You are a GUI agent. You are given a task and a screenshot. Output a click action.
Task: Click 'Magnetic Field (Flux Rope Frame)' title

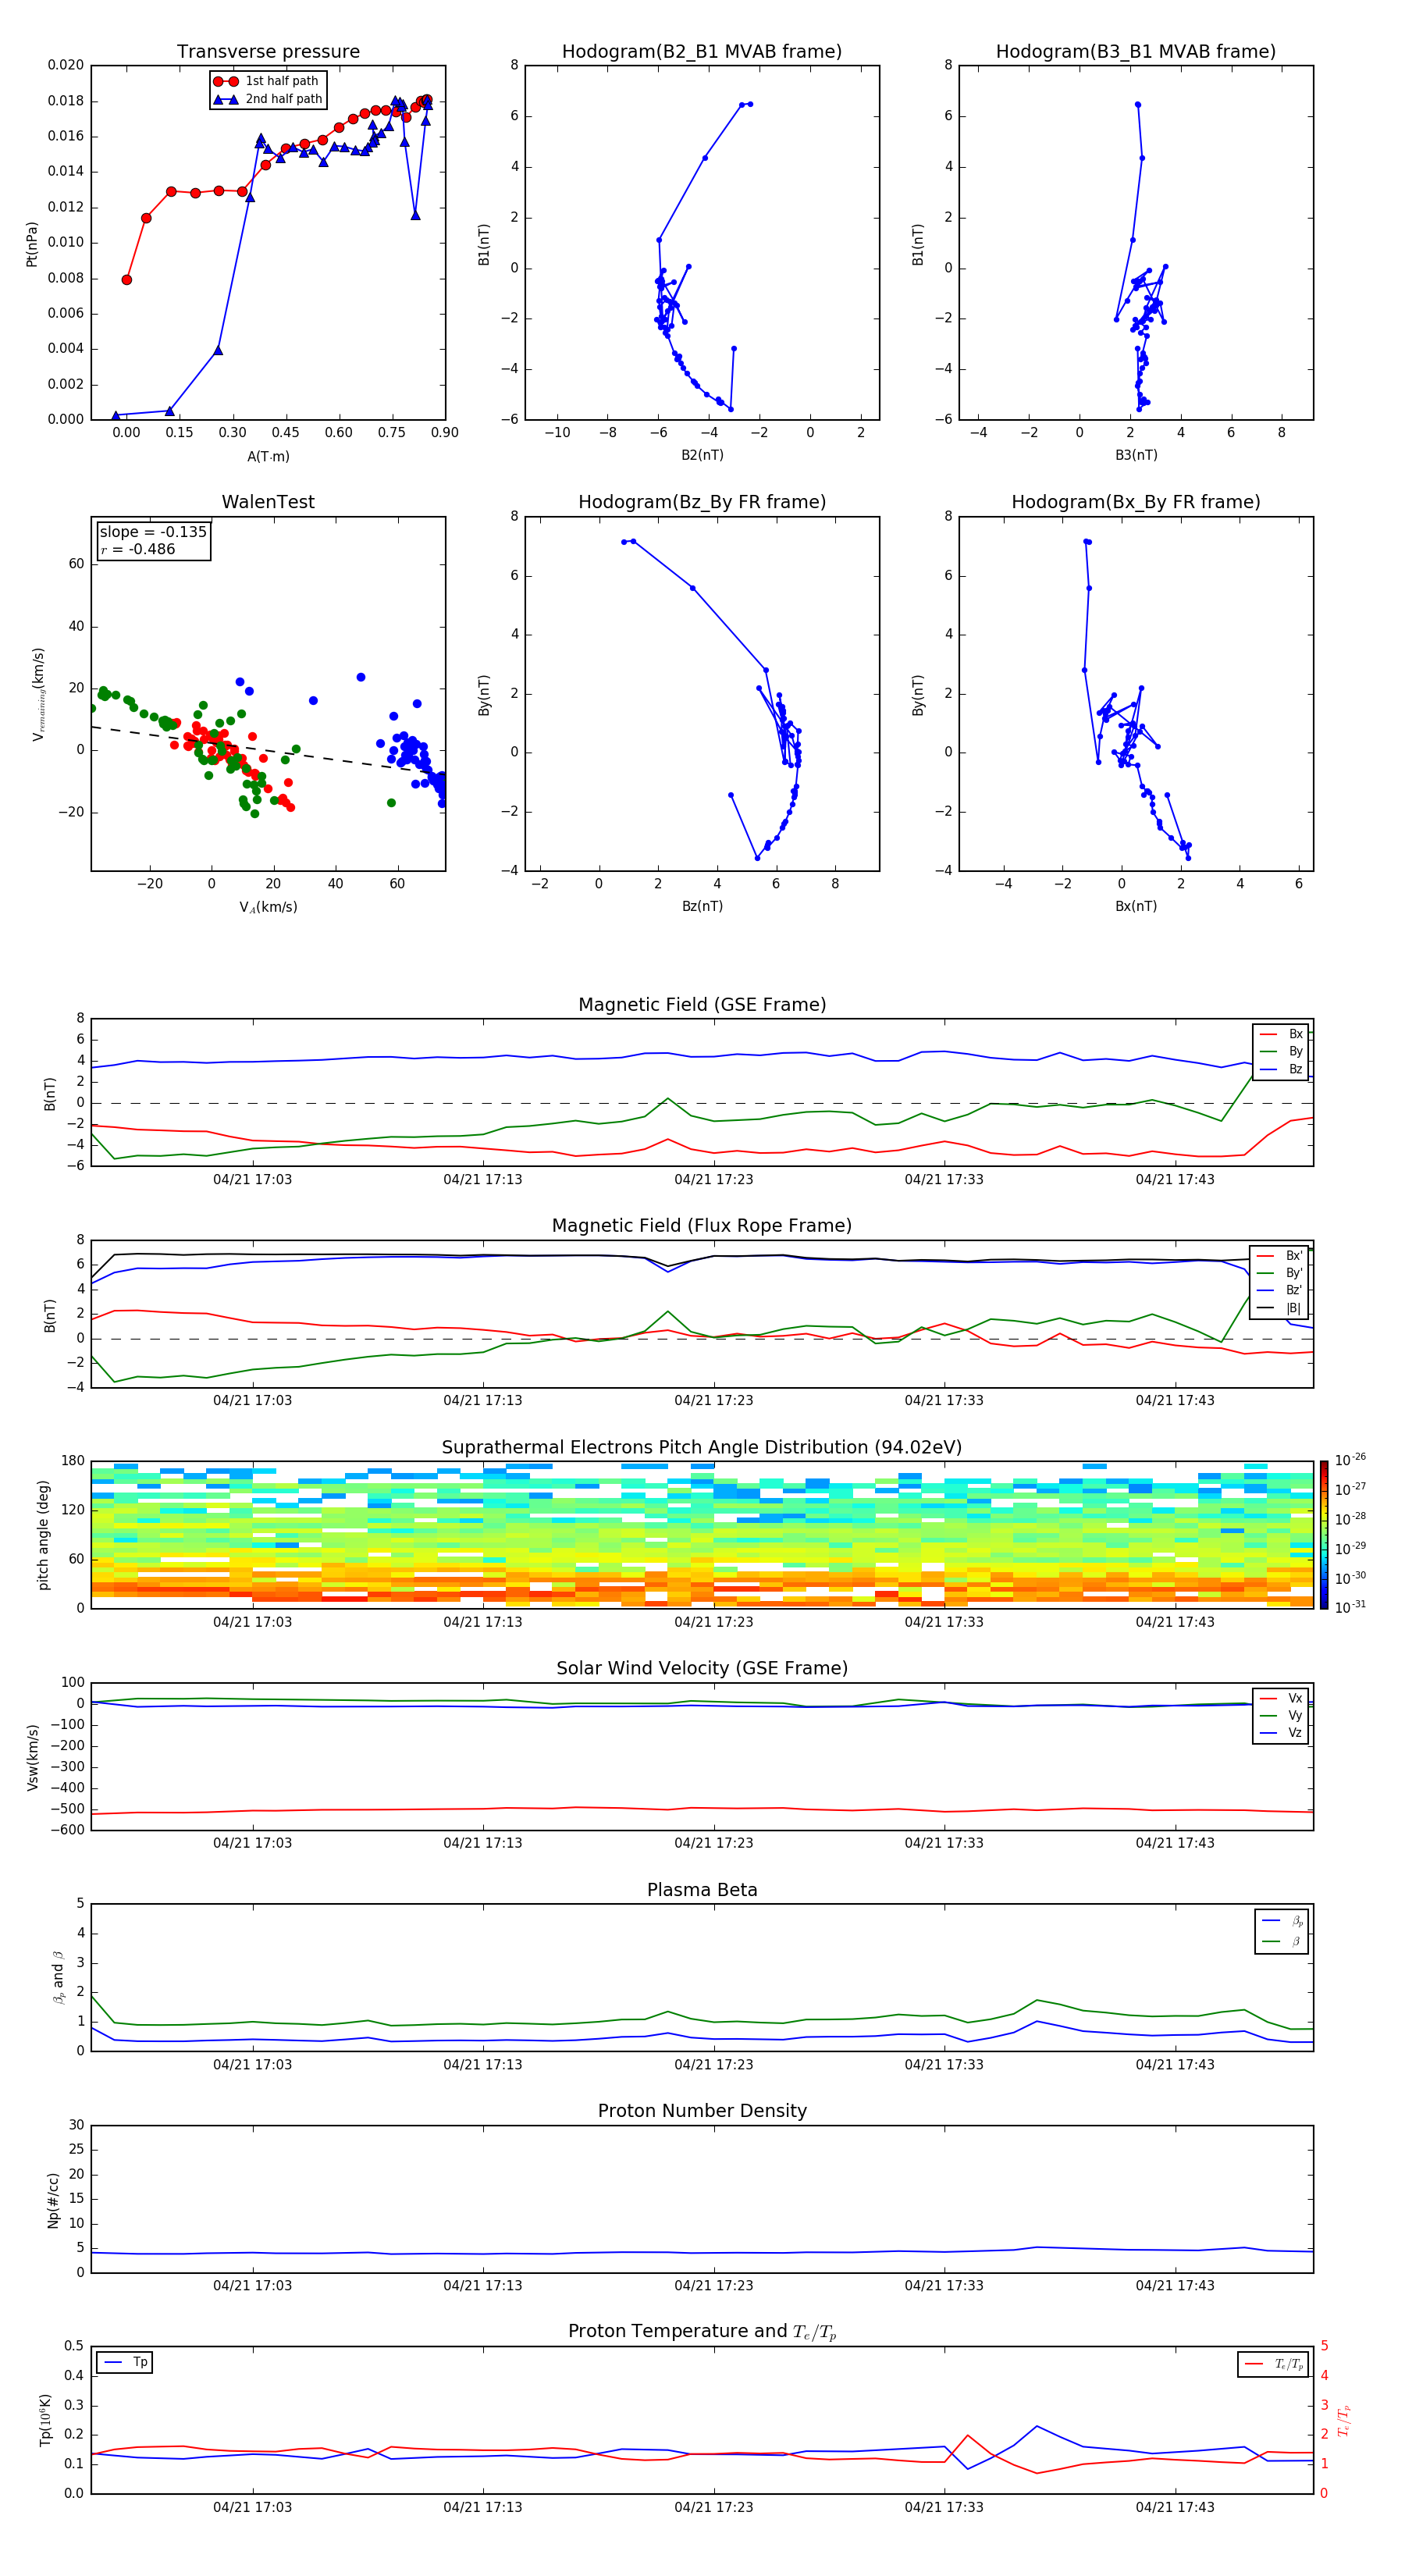702,1226
